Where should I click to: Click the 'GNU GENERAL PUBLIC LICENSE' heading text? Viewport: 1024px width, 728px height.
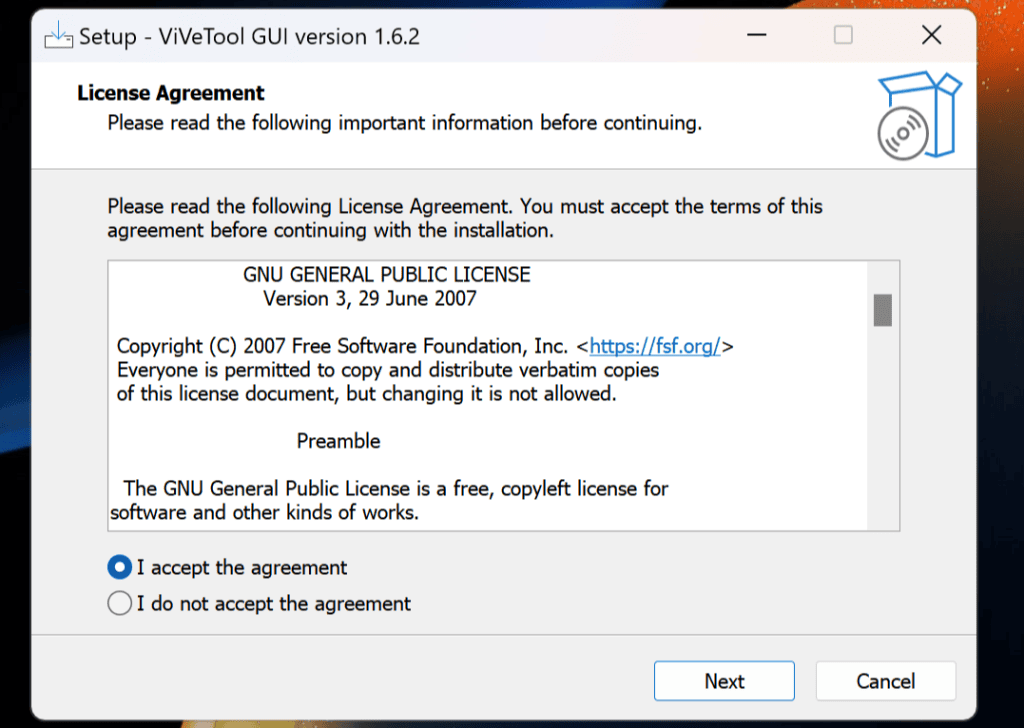click(x=387, y=274)
